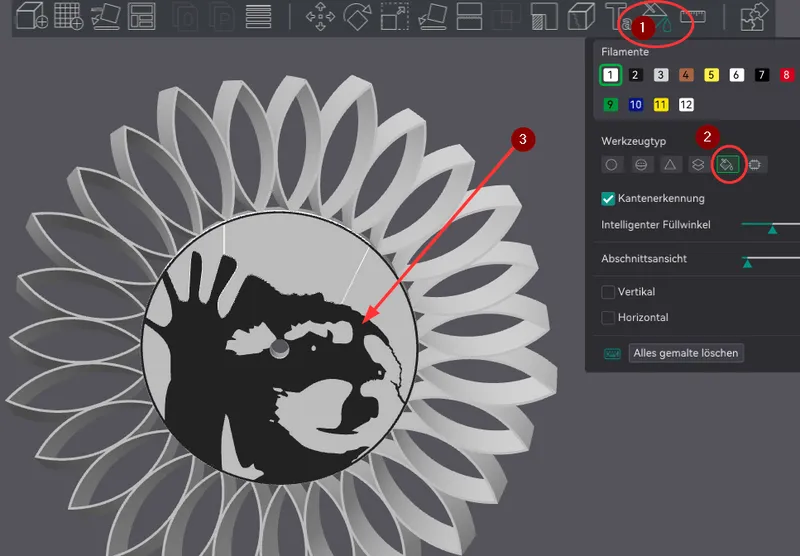Image resolution: width=800 pixels, height=556 pixels.
Task: Click the Abschnittsansicht label
Action: click(644, 259)
